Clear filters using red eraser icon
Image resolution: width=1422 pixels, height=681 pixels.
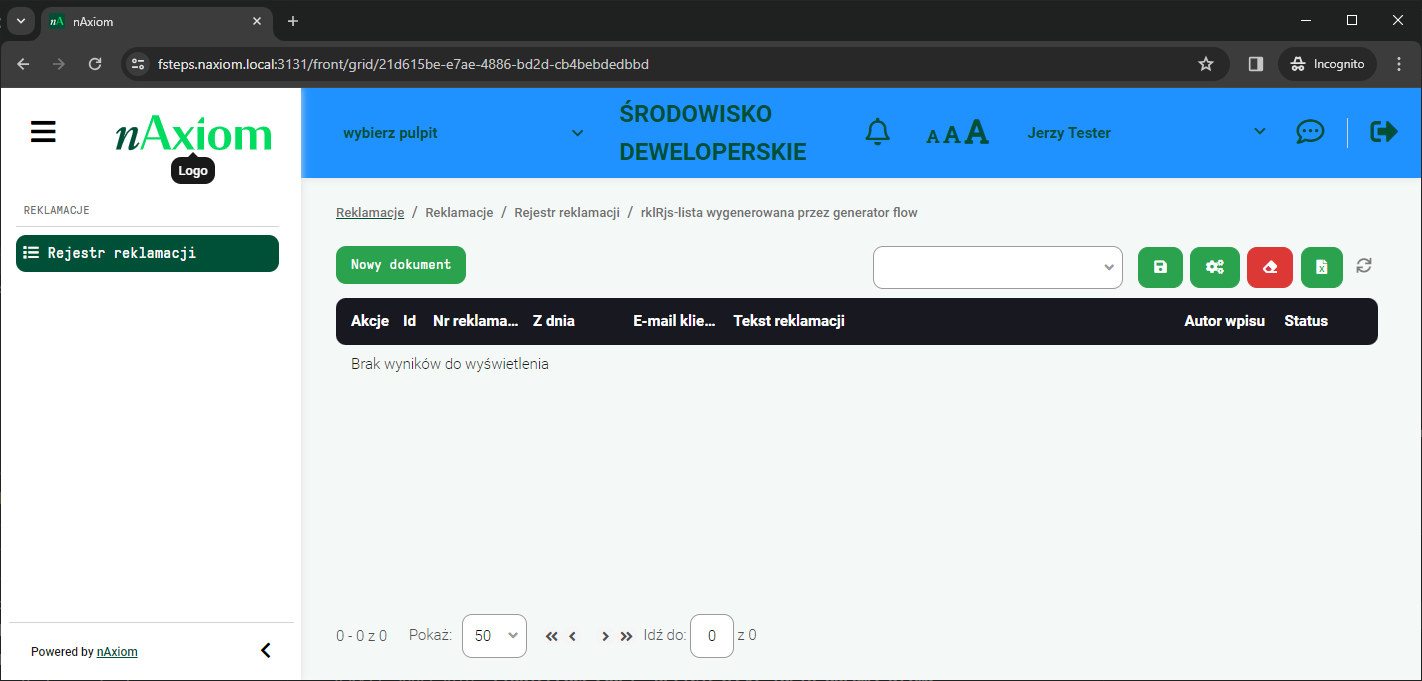click(1270, 267)
